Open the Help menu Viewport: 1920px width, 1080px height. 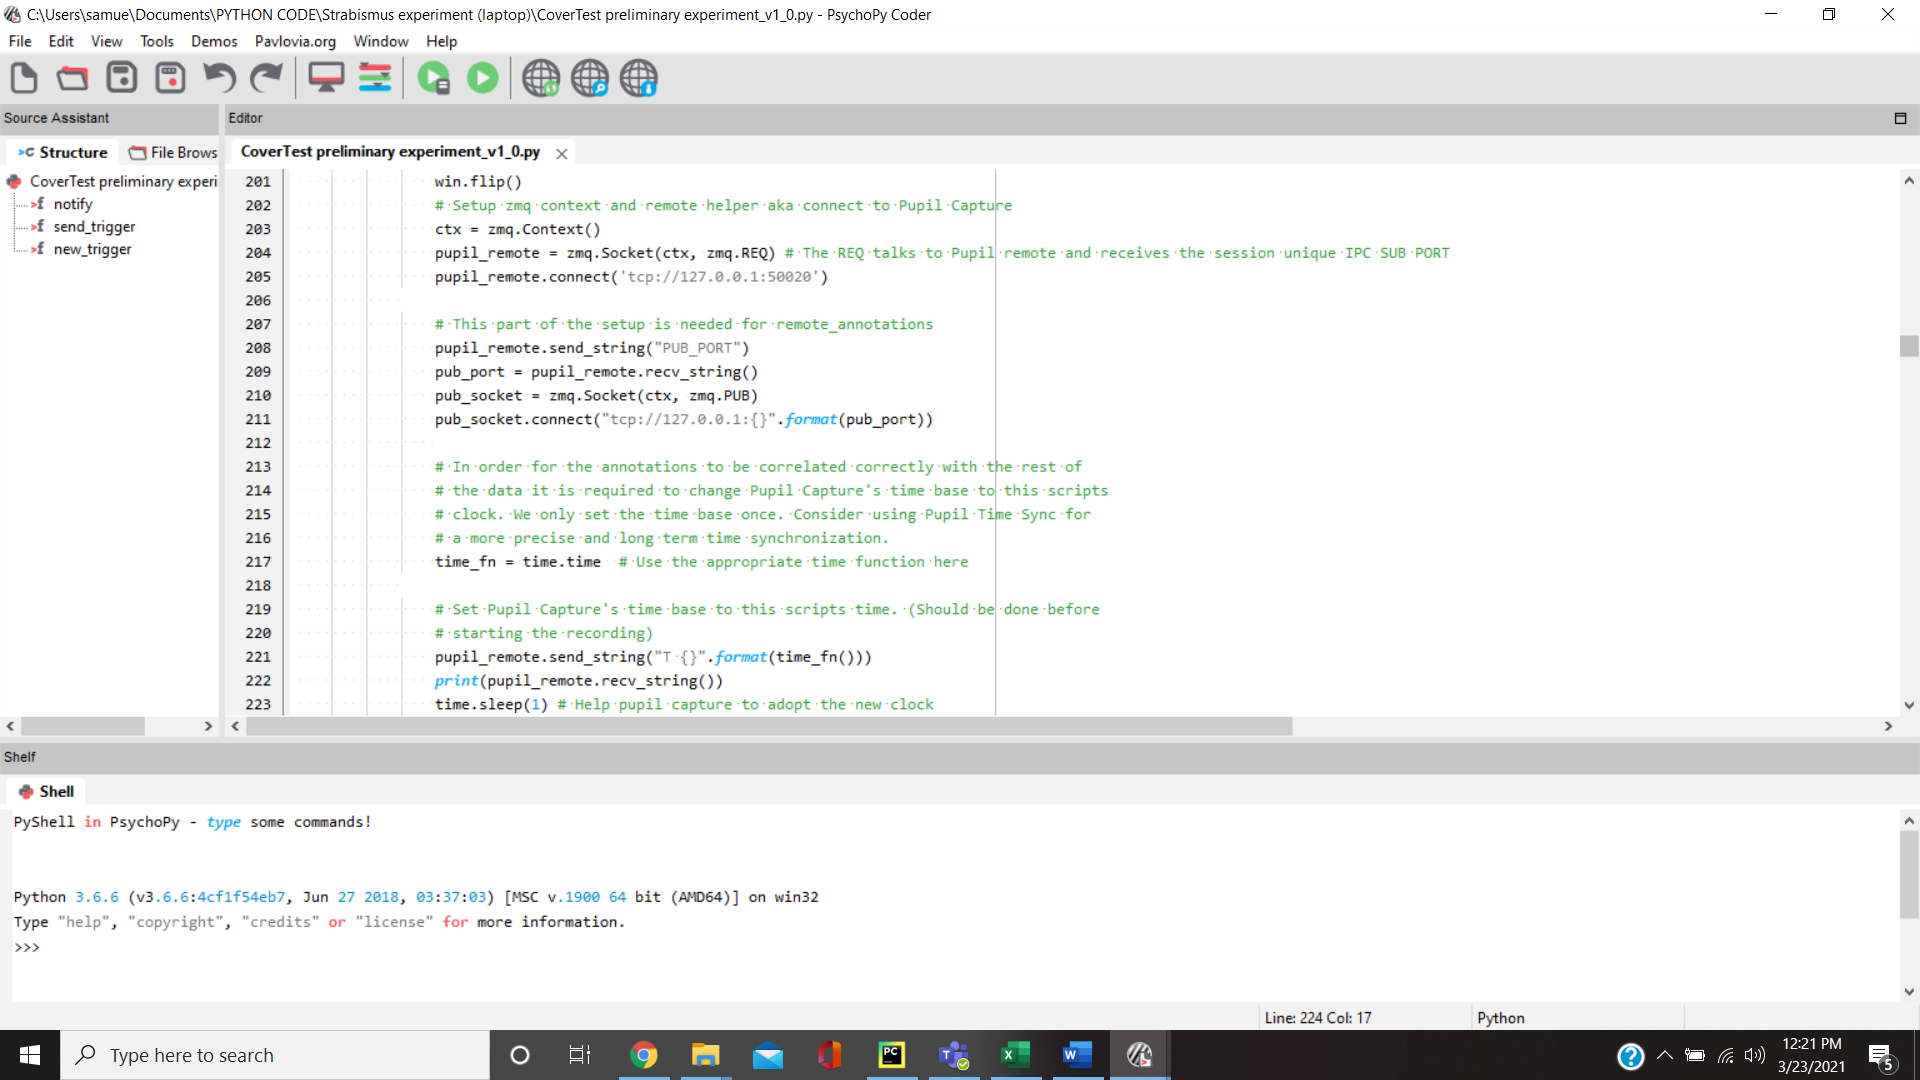pos(441,41)
